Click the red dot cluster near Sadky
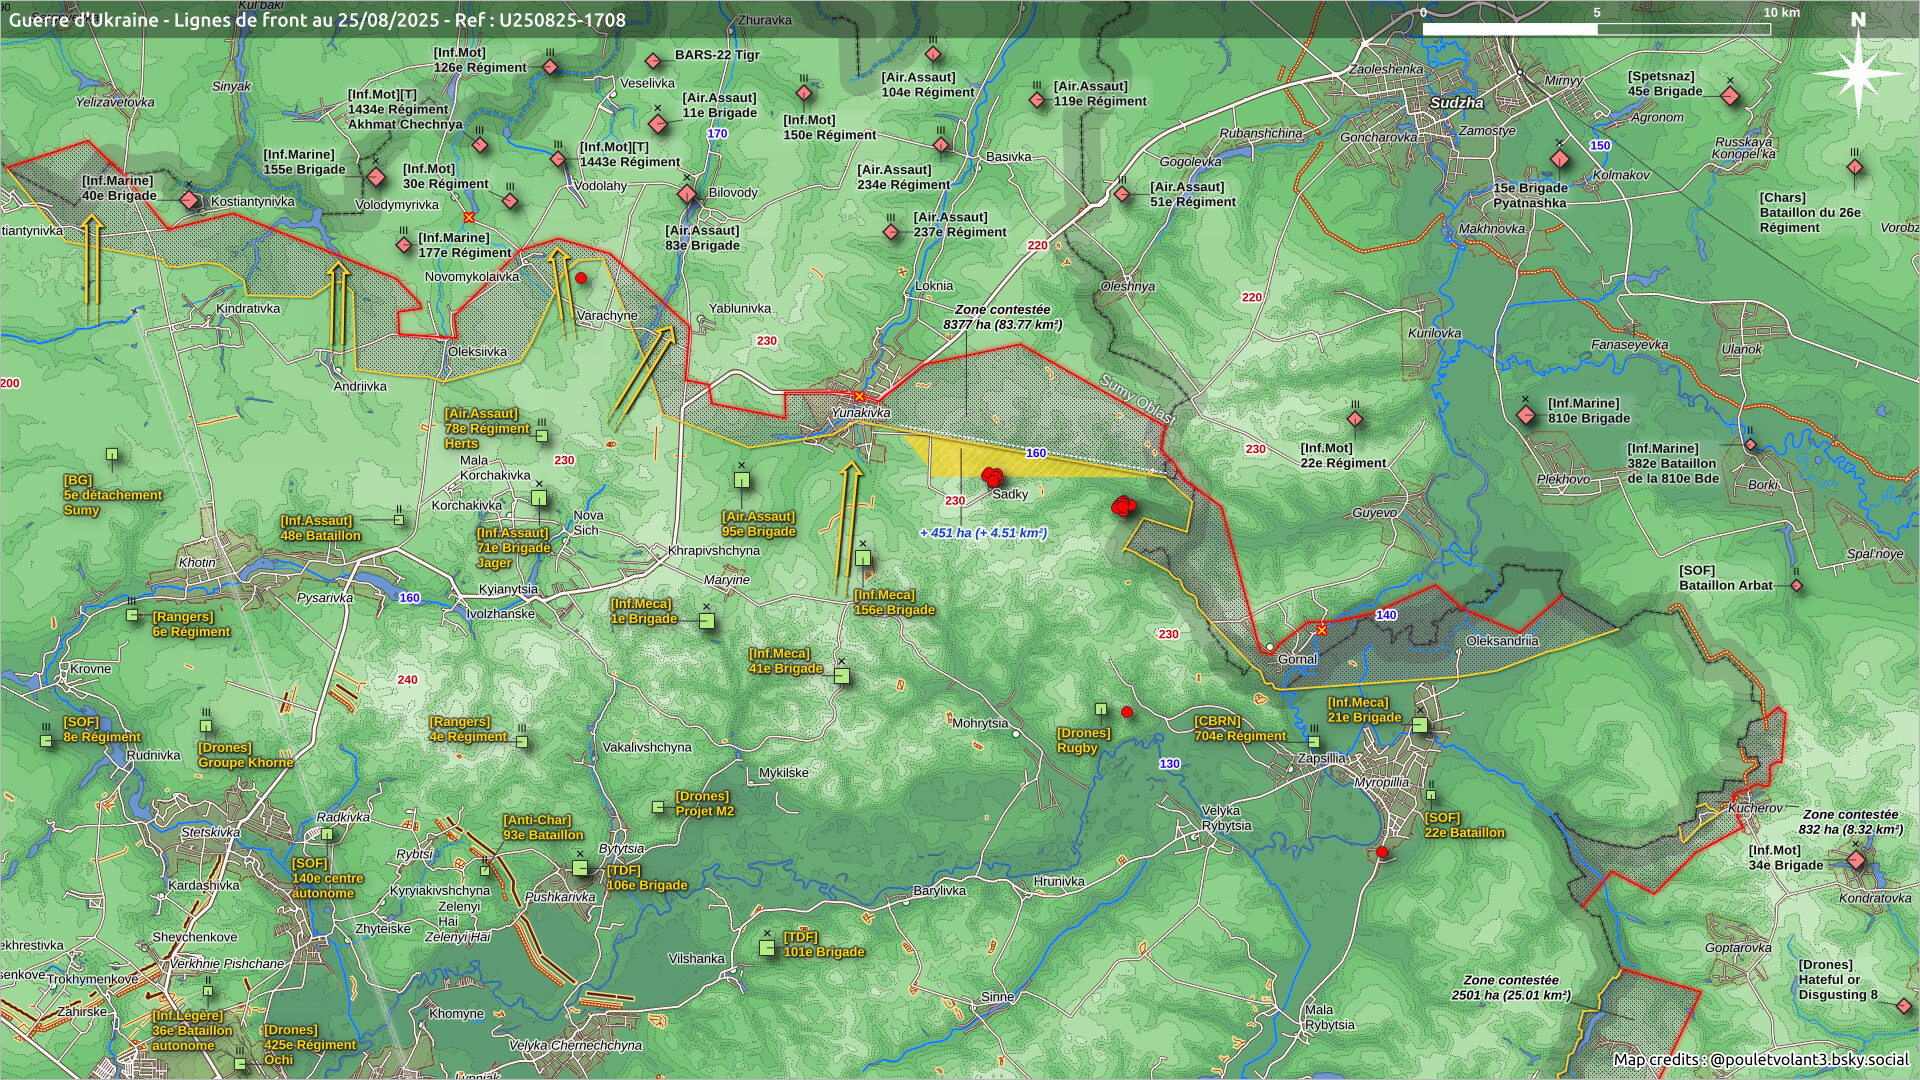 [992, 478]
